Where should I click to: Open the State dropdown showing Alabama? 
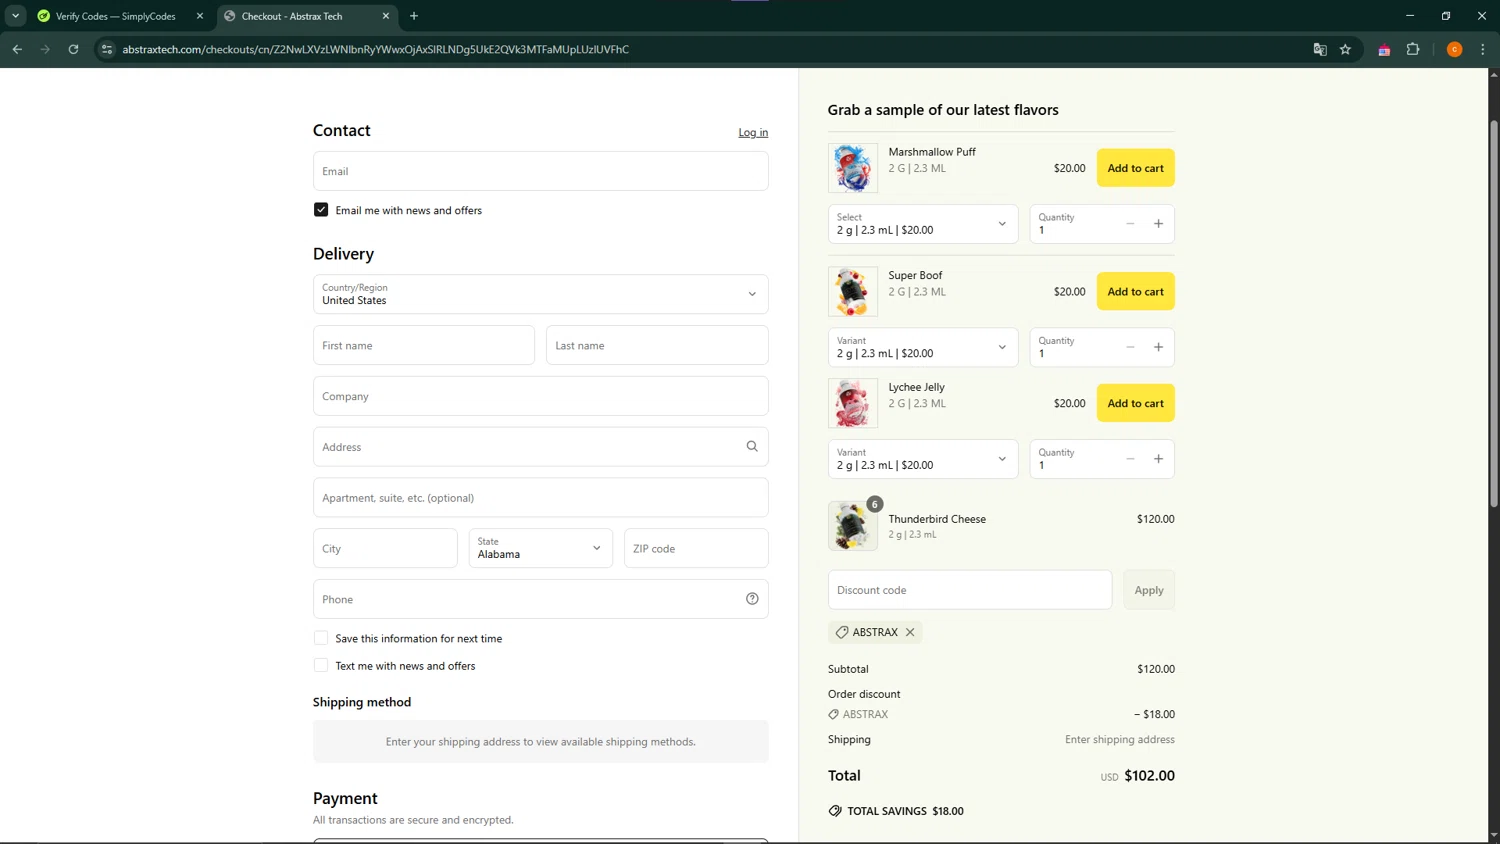[x=541, y=548]
